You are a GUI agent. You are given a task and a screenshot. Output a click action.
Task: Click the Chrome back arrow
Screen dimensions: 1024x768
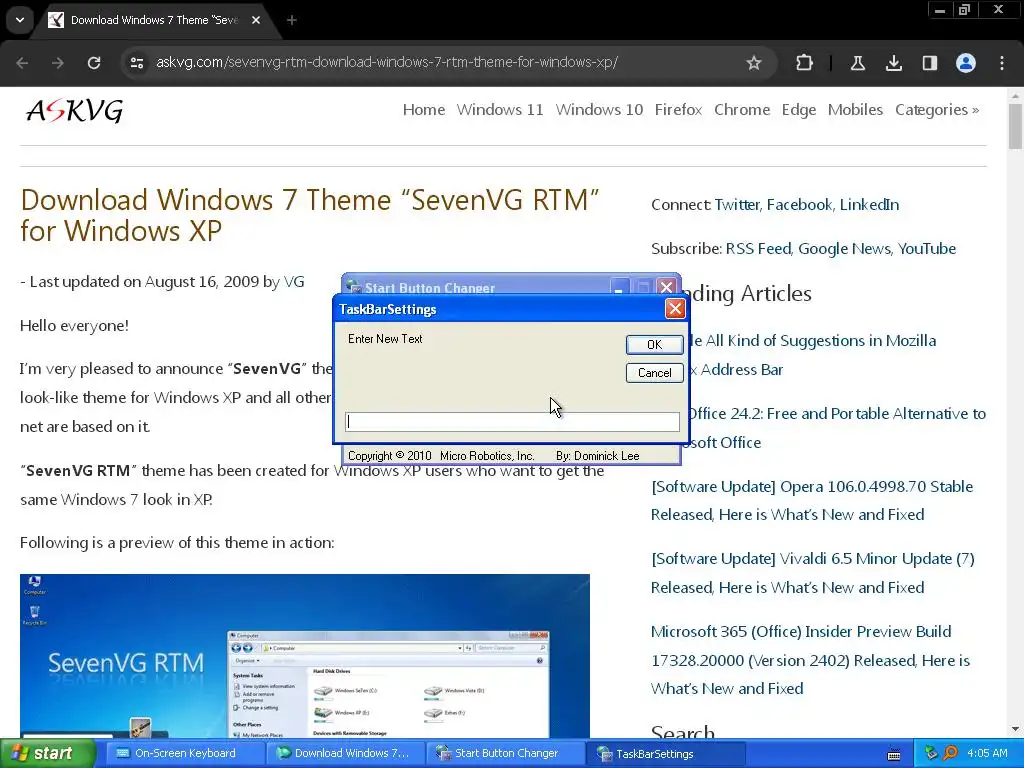tap(22, 63)
